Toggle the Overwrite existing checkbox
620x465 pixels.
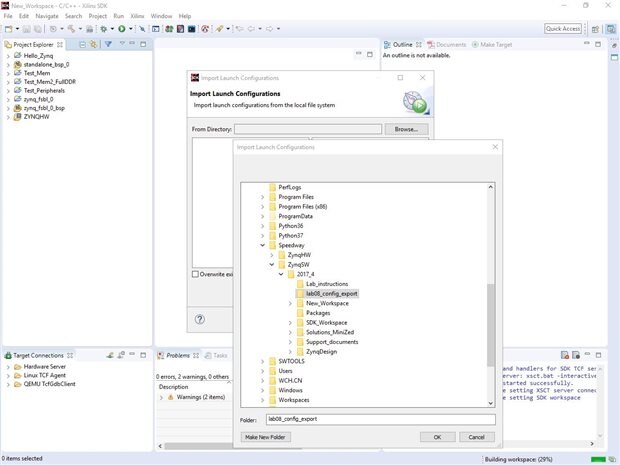195,274
